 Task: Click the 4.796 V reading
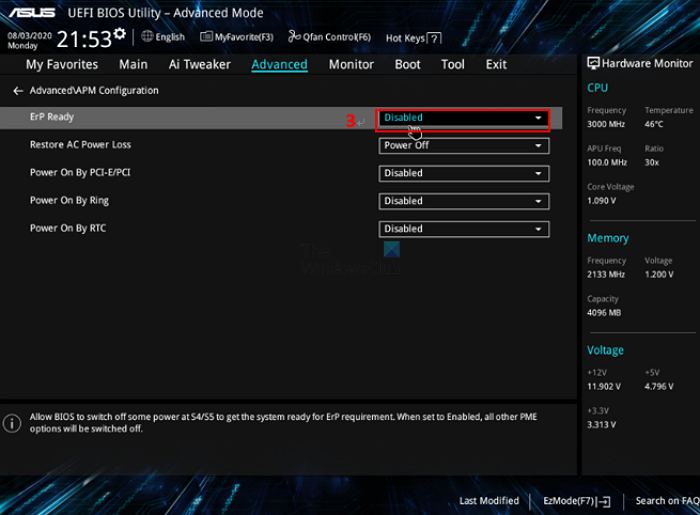click(x=659, y=386)
